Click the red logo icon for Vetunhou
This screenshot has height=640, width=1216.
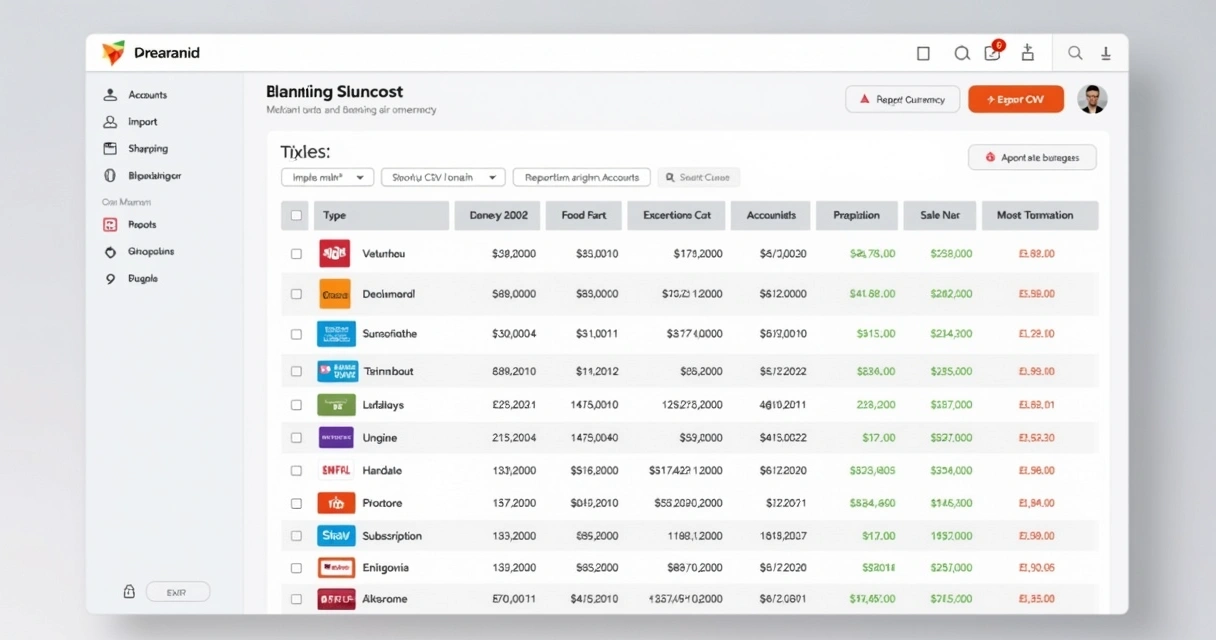tap(334, 253)
